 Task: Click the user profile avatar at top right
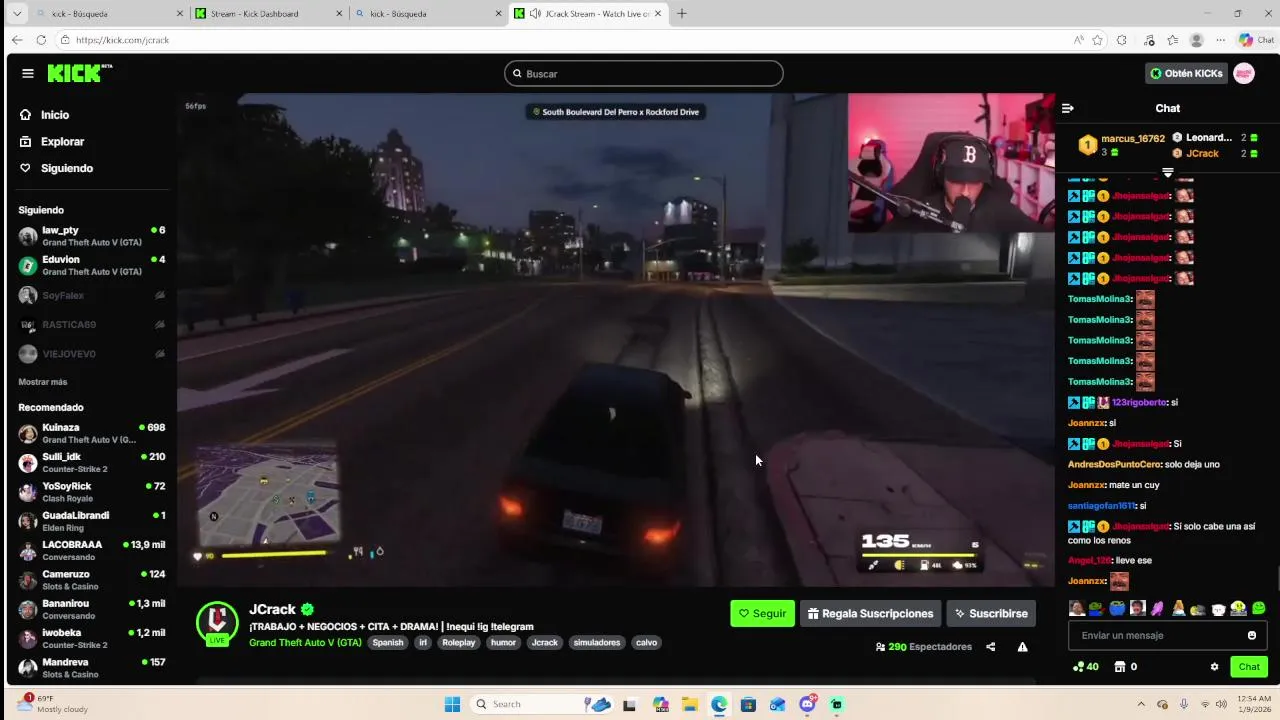(1244, 73)
